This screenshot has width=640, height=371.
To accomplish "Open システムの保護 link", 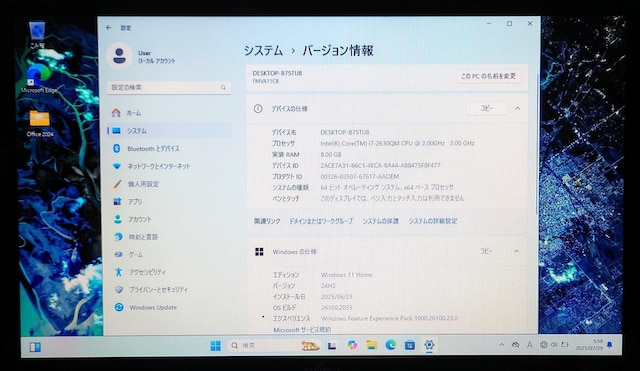I will pyautogui.click(x=380, y=221).
